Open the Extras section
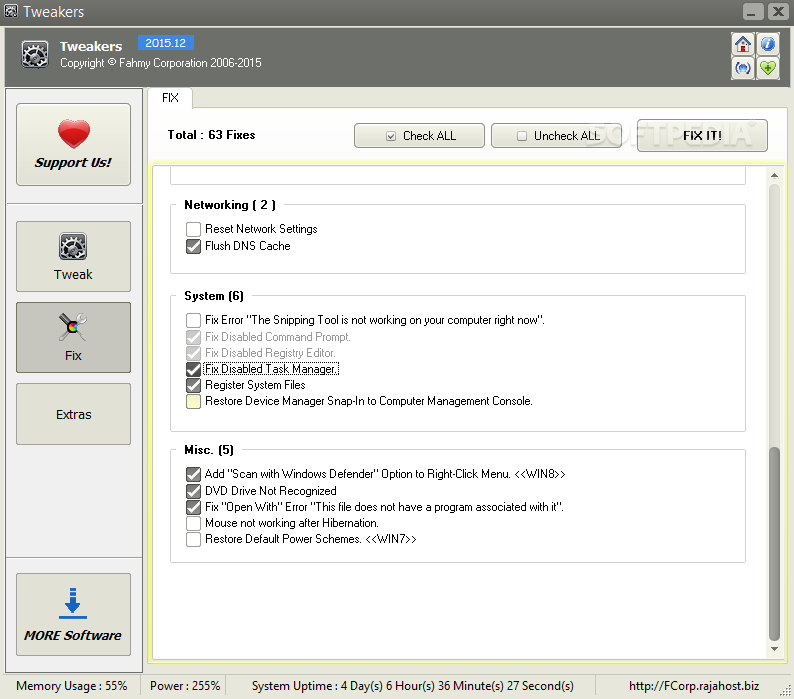This screenshot has height=699, width=794. (73, 414)
